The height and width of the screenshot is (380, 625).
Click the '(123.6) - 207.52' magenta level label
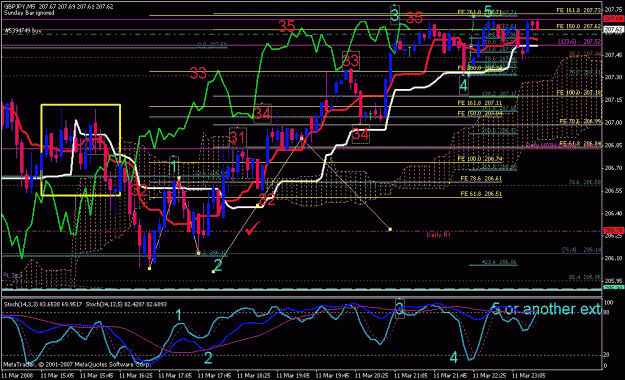point(579,41)
